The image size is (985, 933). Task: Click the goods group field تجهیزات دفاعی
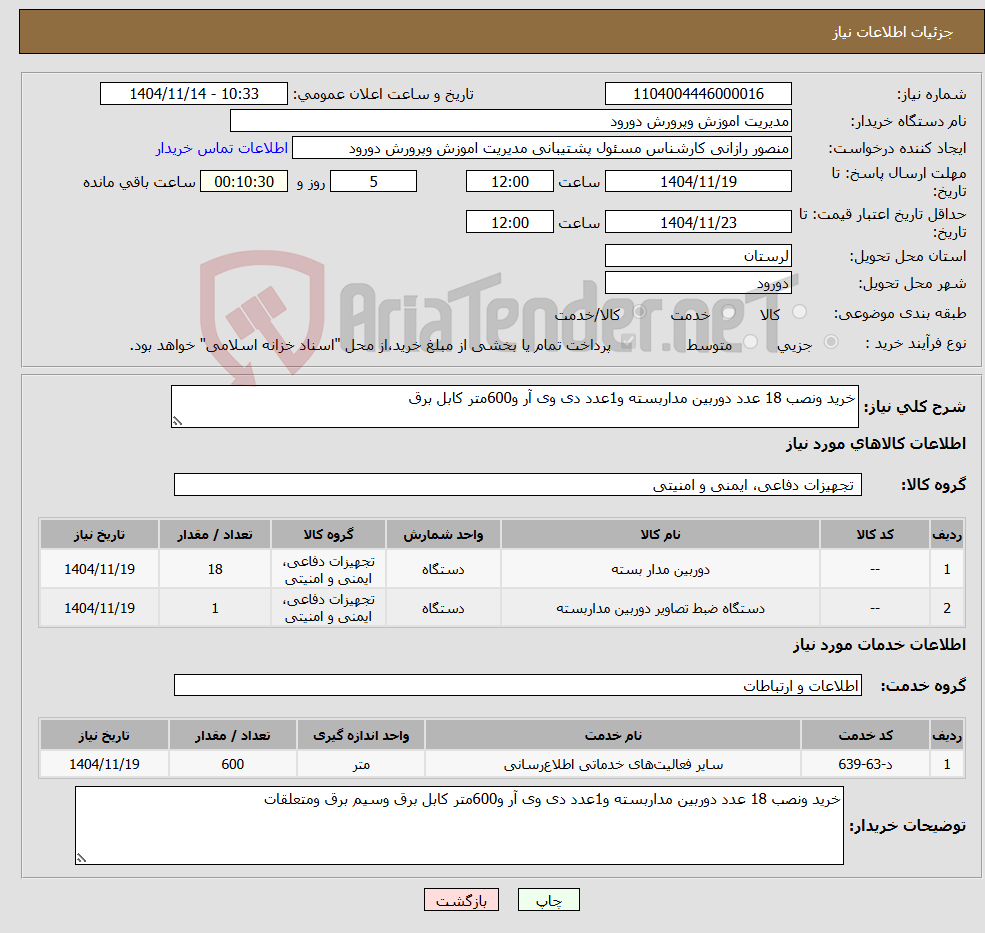518,484
